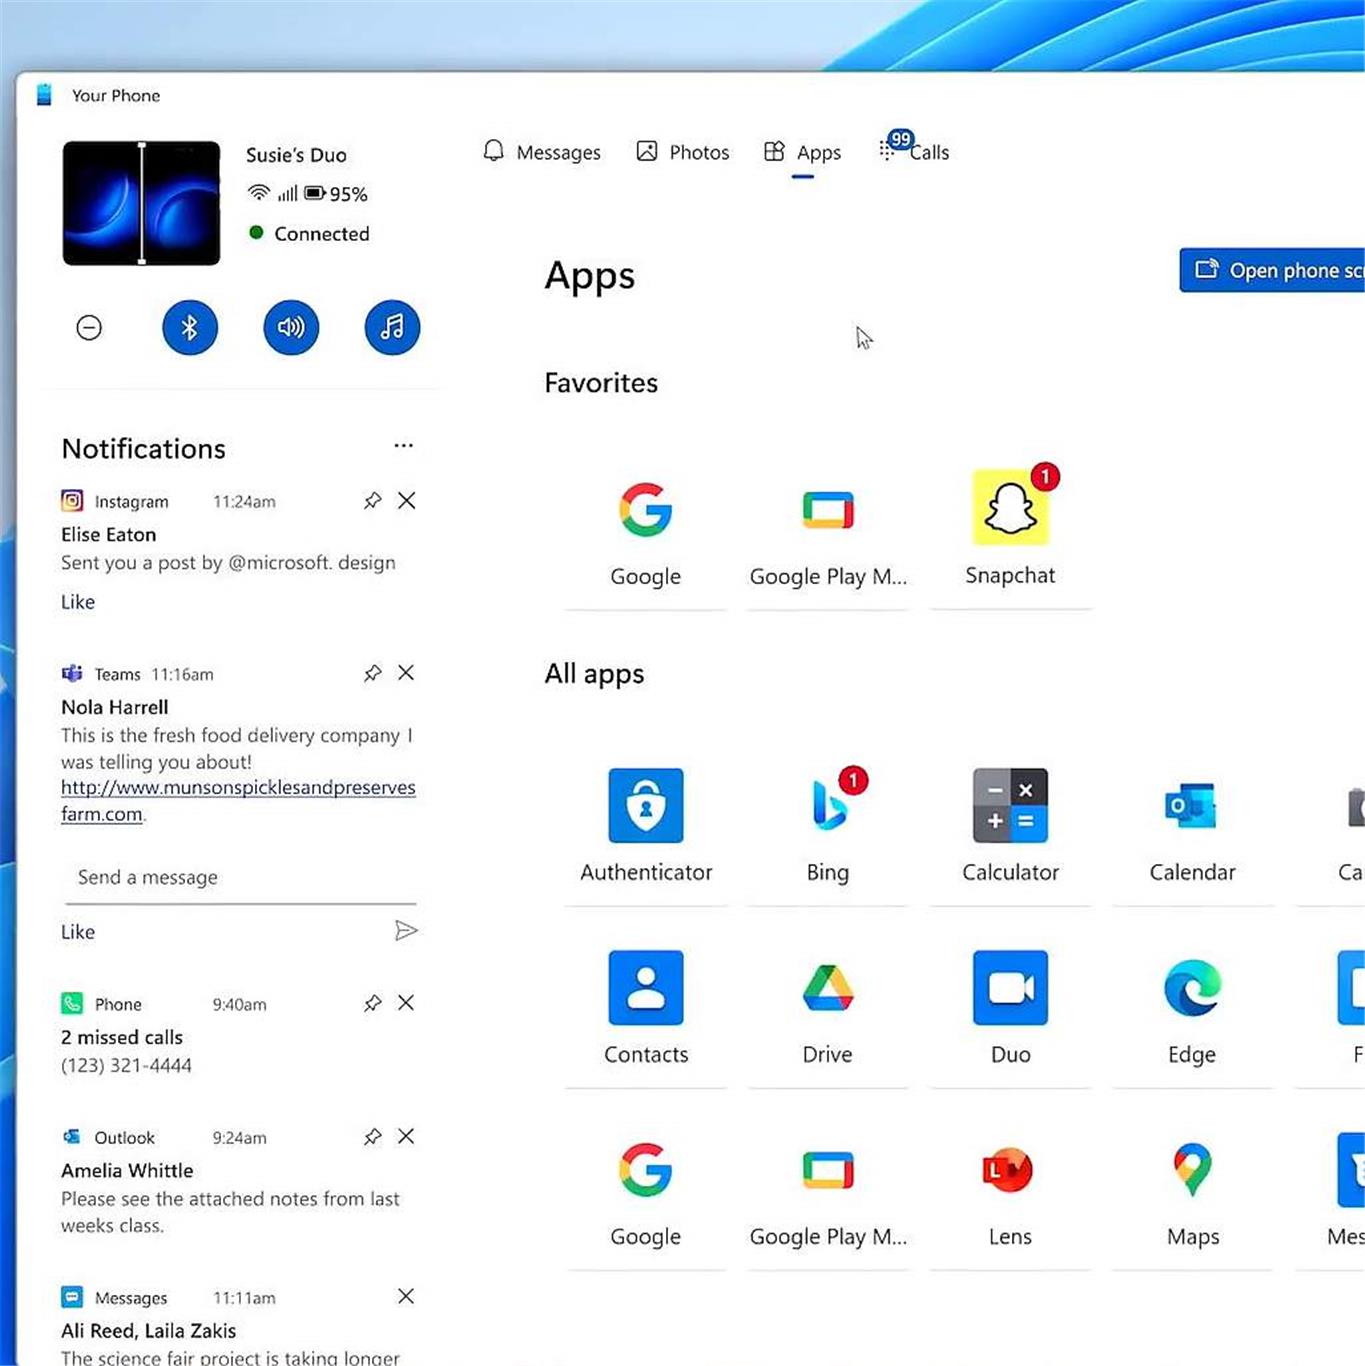Launch Google Drive app
This screenshot has height=1366, width=1365.
pyautogui.click(x=828, y=988)
